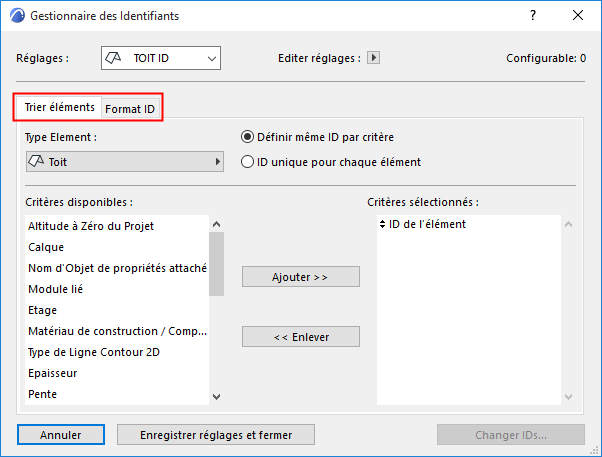Open the TOIT ID réglages dropdown
The image size is (602, 457).
click(x=160, y=58)
